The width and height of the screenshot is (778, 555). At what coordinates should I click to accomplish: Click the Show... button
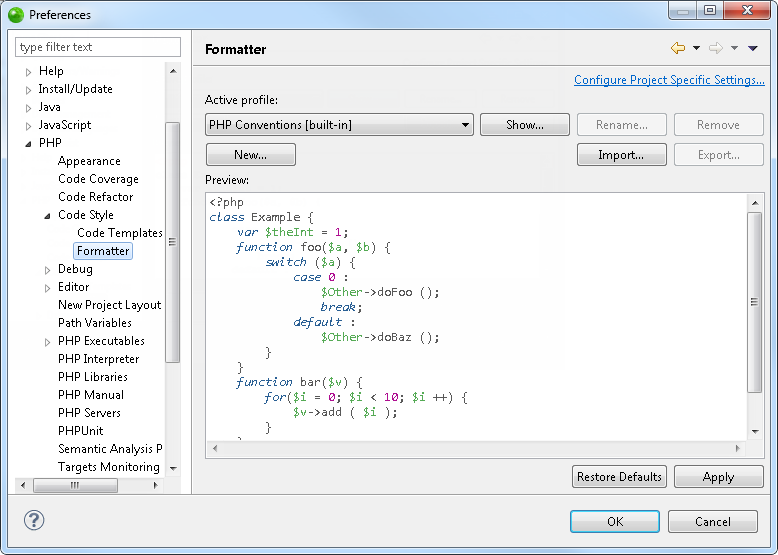click(x=524, y=124)
